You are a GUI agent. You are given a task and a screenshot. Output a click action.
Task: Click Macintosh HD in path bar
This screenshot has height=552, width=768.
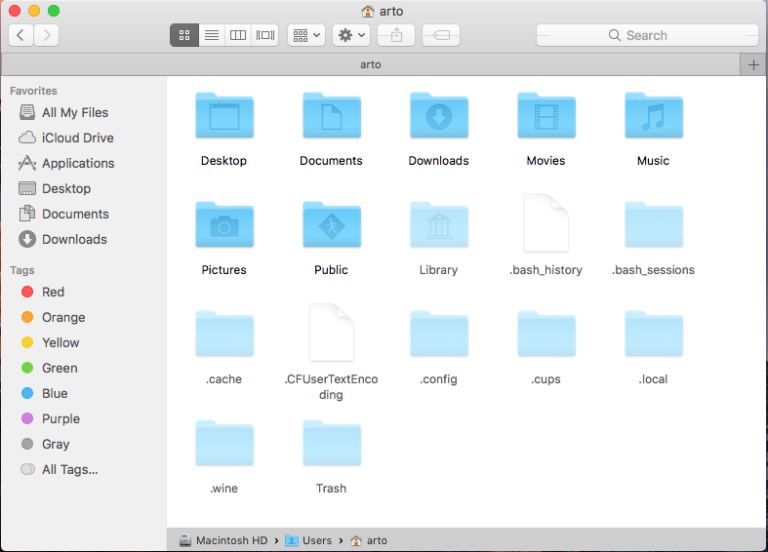(223, 540)
